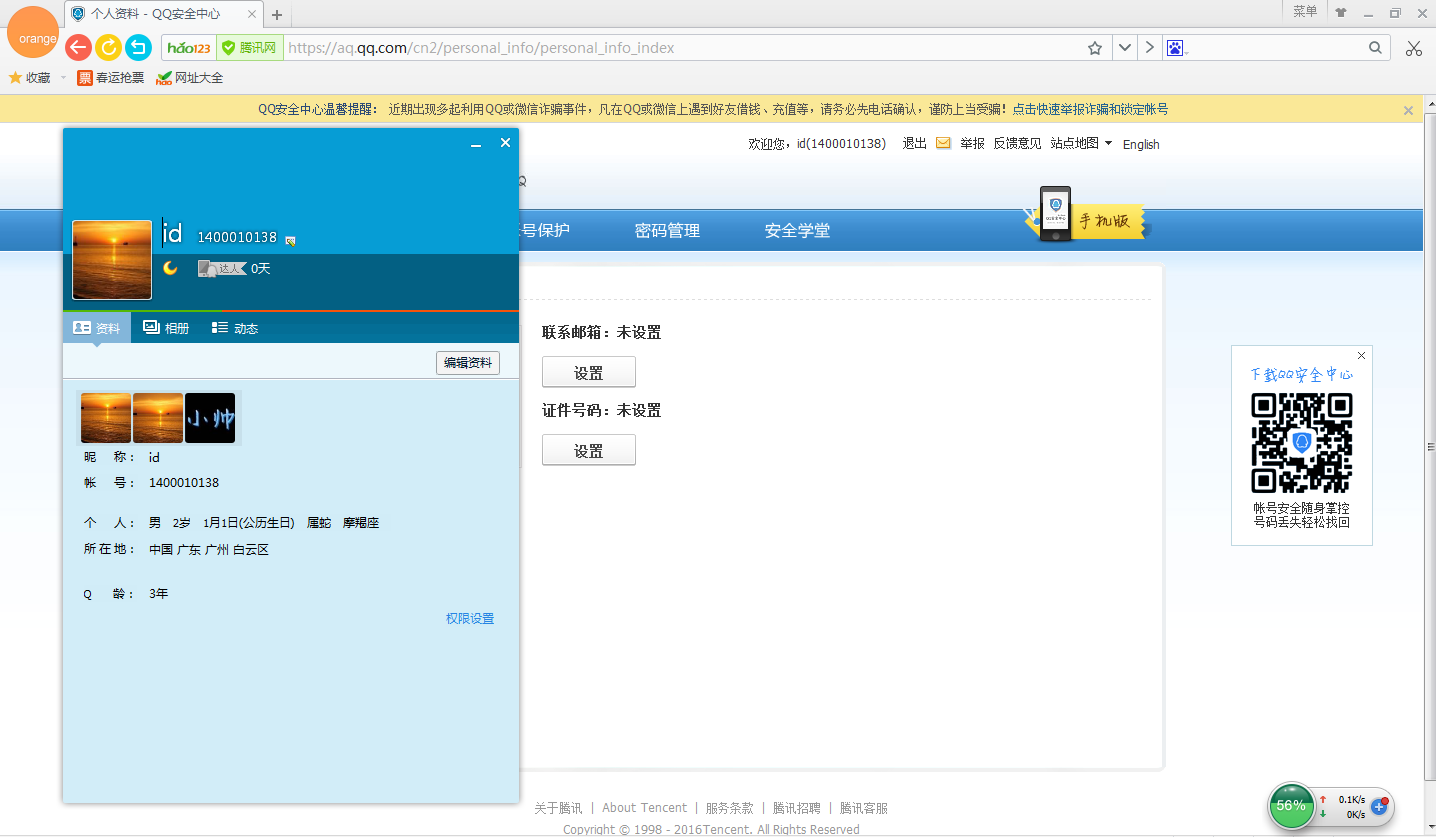Close the QQ profile card window

505,143
